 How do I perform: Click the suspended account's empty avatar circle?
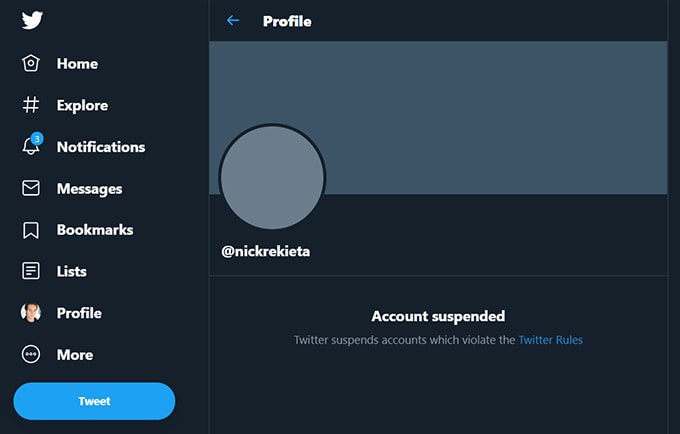(x=272, y=178)
